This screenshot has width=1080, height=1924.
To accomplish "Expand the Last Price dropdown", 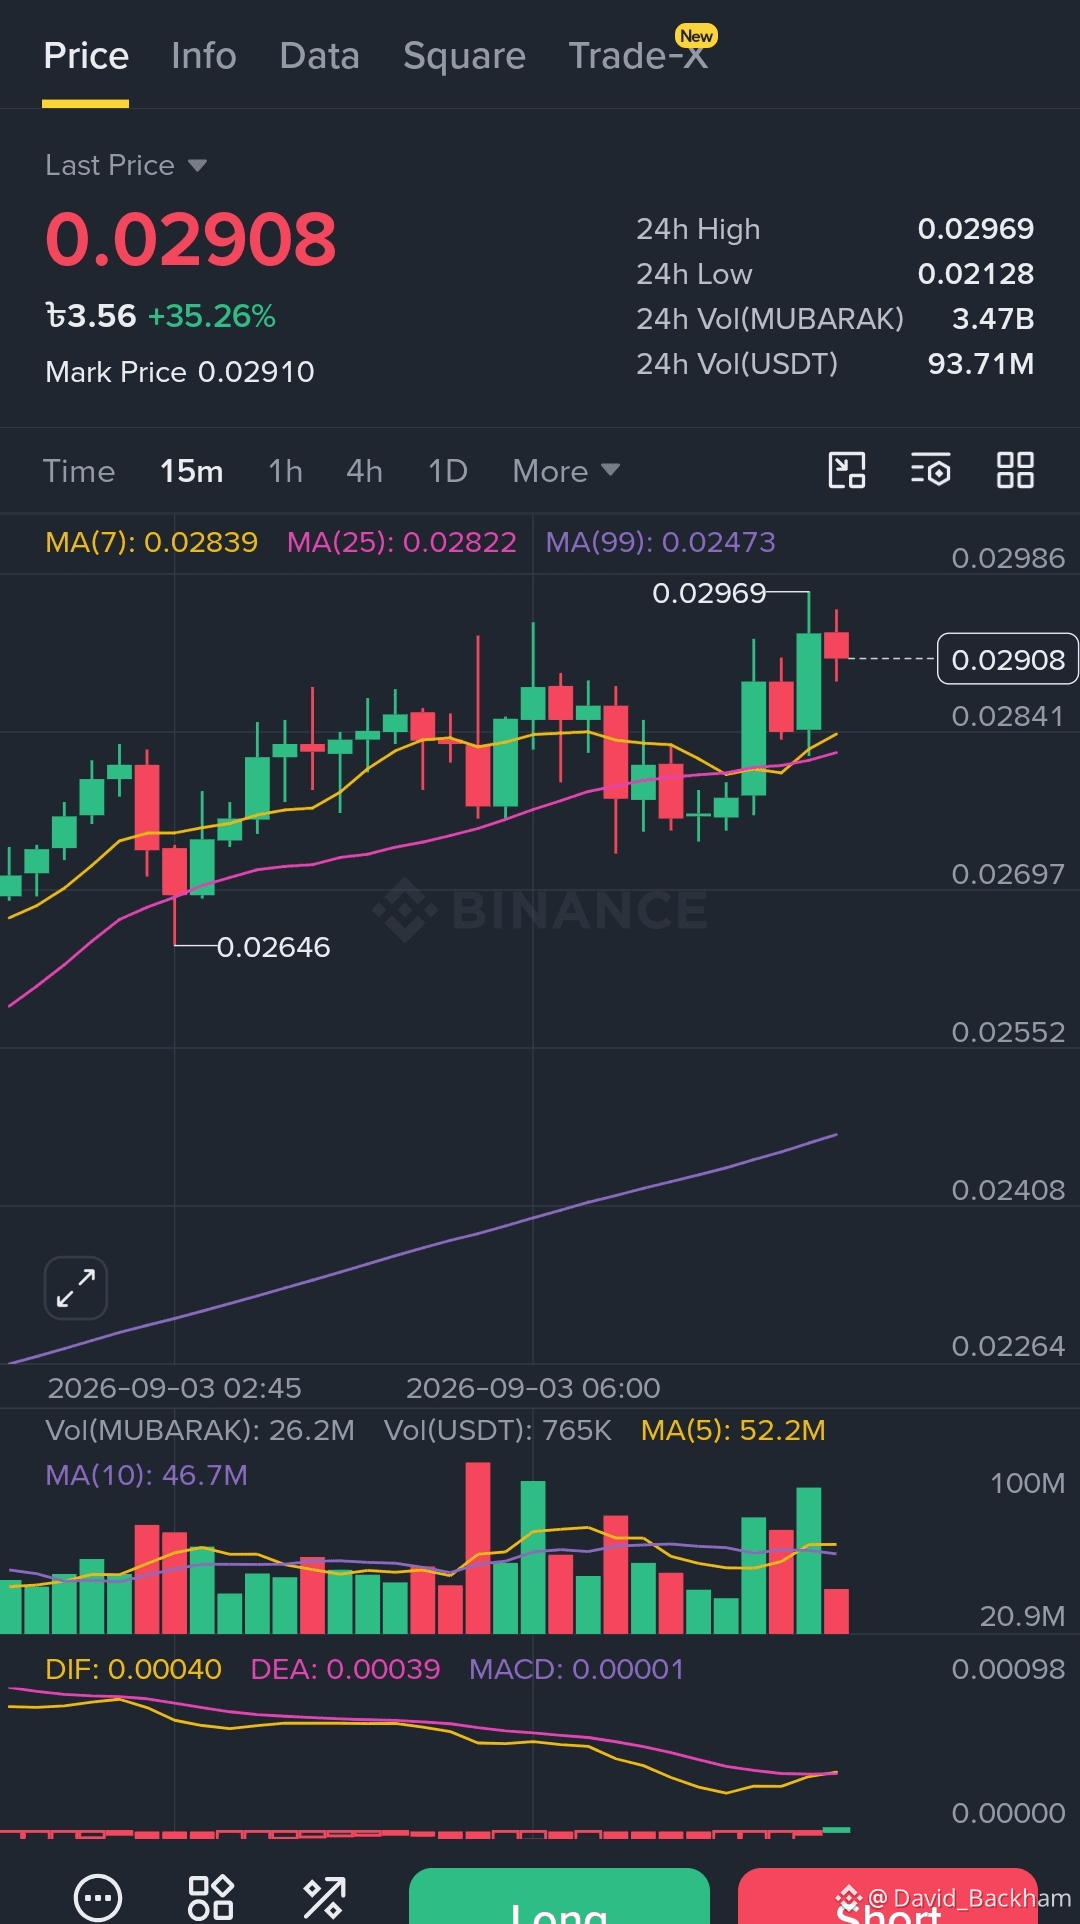I will click(x=126, y=165).
